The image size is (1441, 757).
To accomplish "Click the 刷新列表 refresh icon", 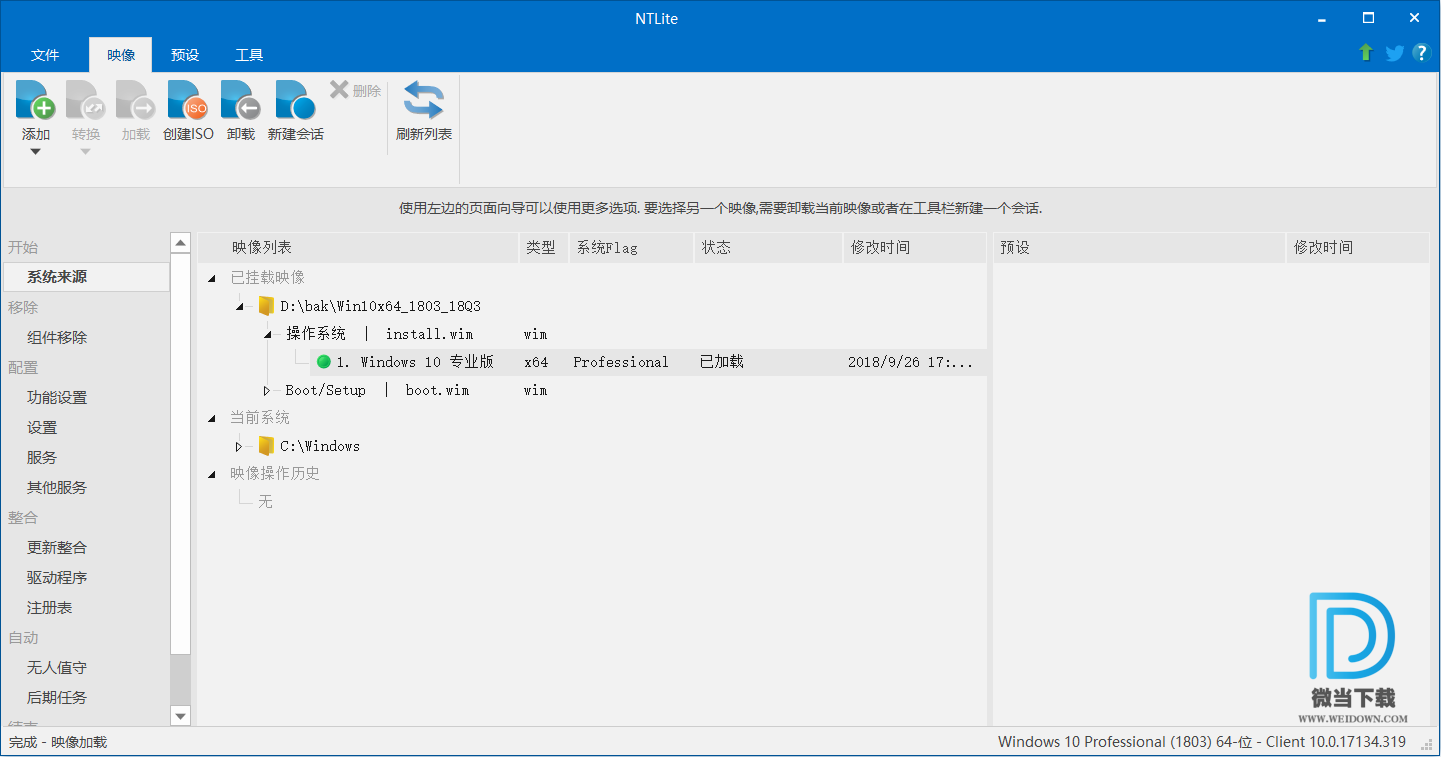I will point(423,101).
